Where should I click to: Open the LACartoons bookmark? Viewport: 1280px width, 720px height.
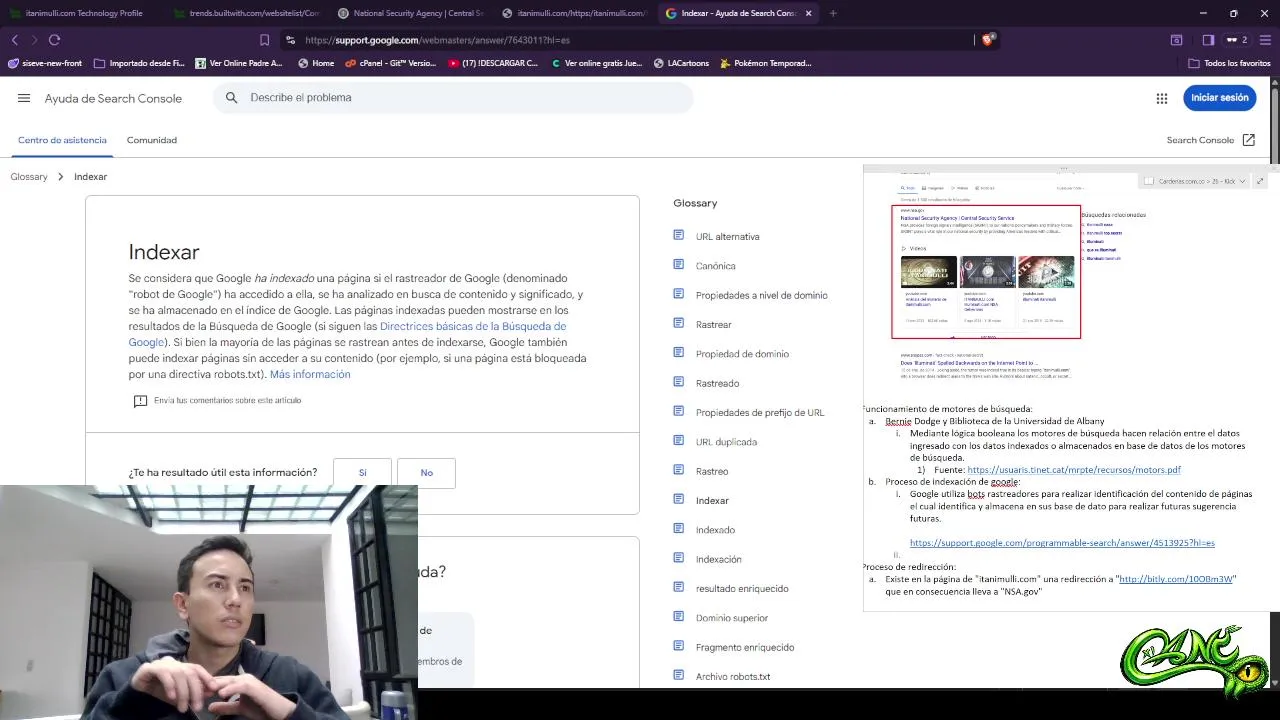tap(681, 63)
